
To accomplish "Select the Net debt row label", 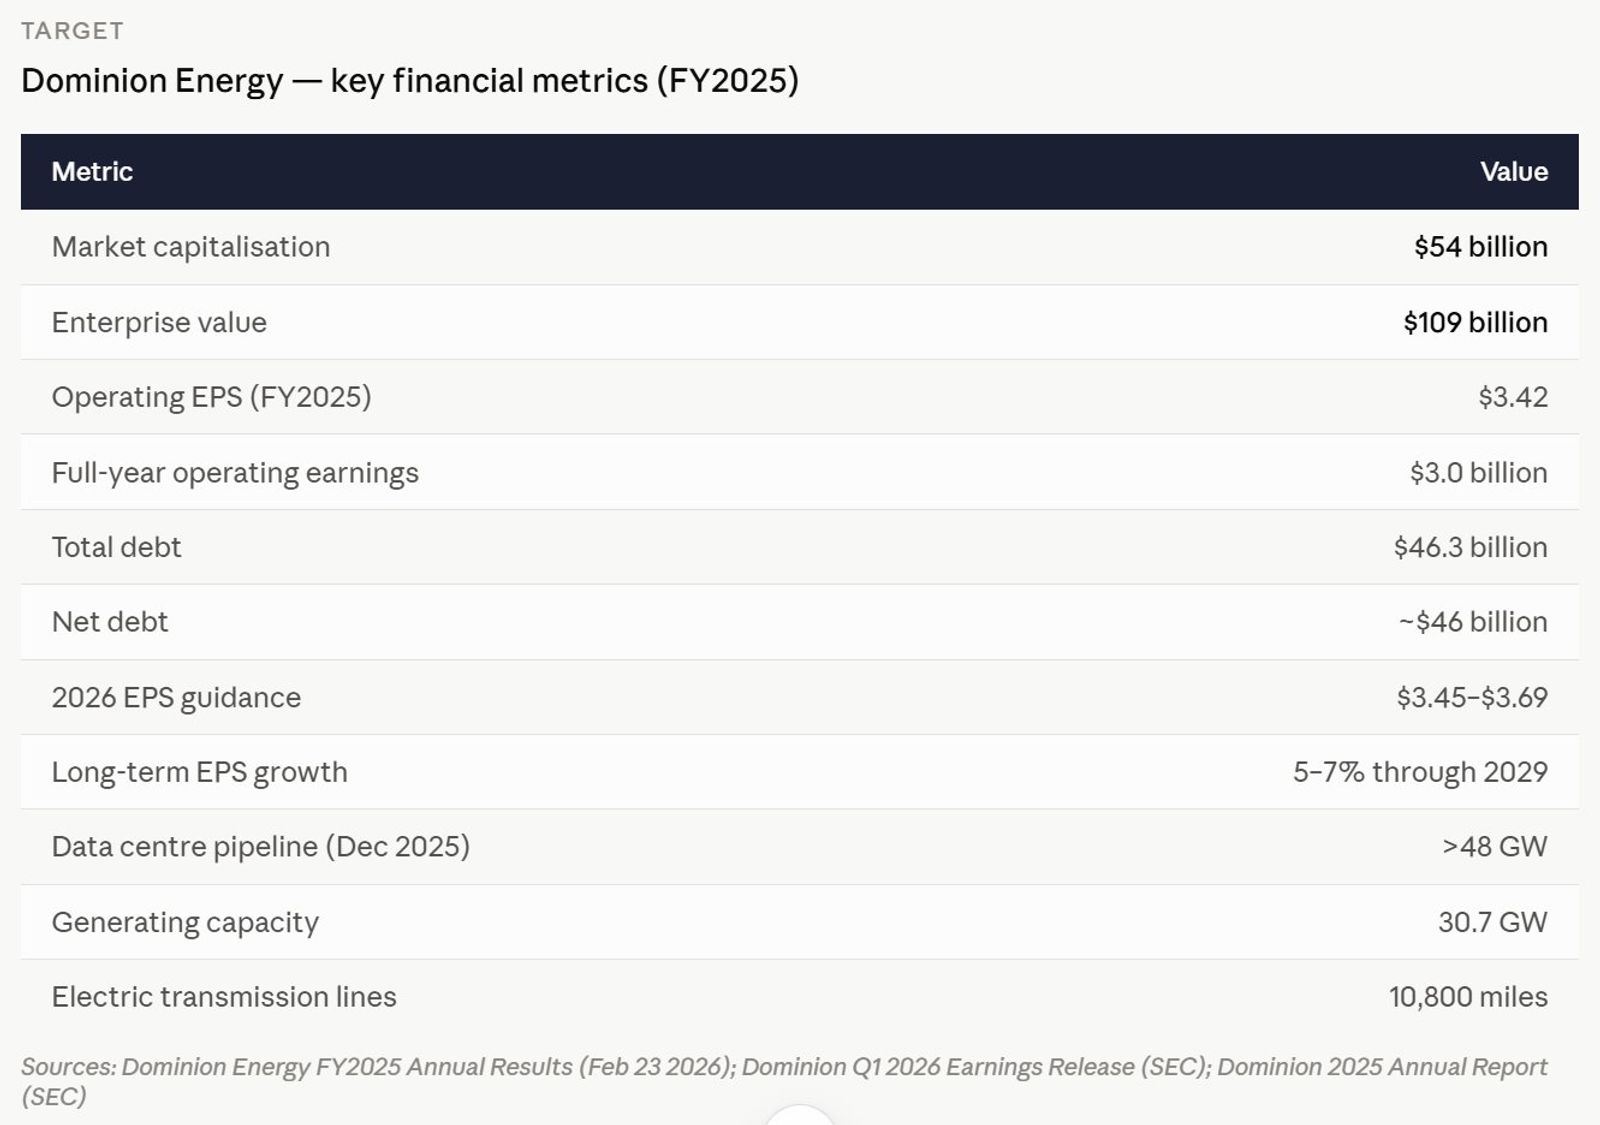I will tap(110, 622).
